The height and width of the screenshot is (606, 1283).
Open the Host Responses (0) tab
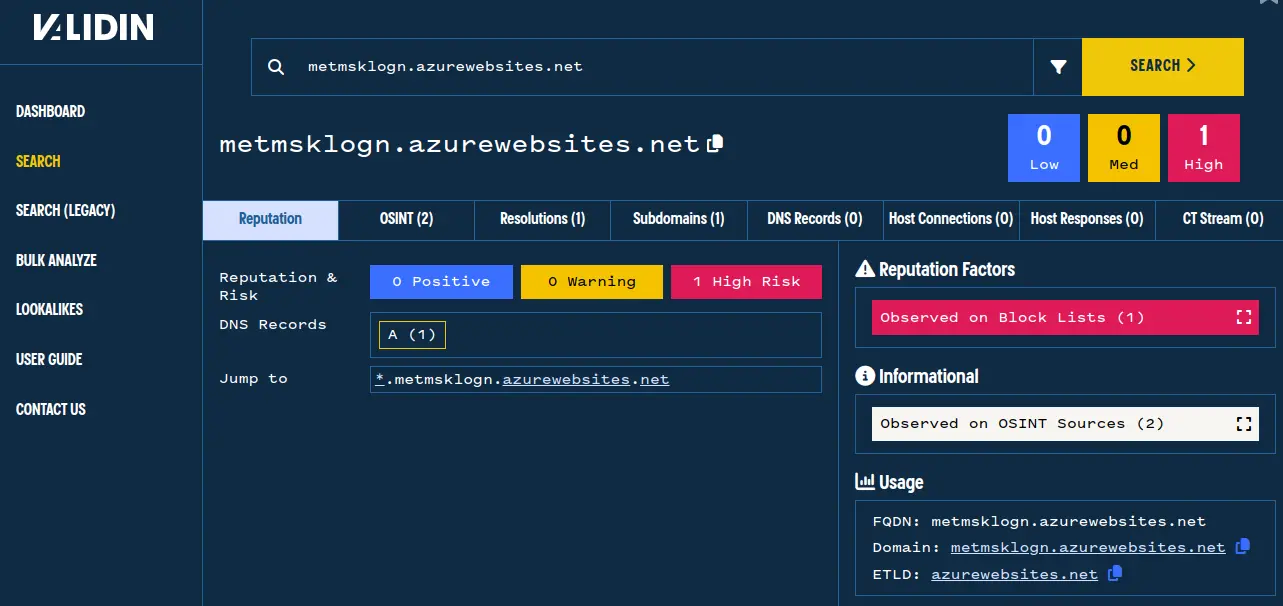pos(1086,219)
